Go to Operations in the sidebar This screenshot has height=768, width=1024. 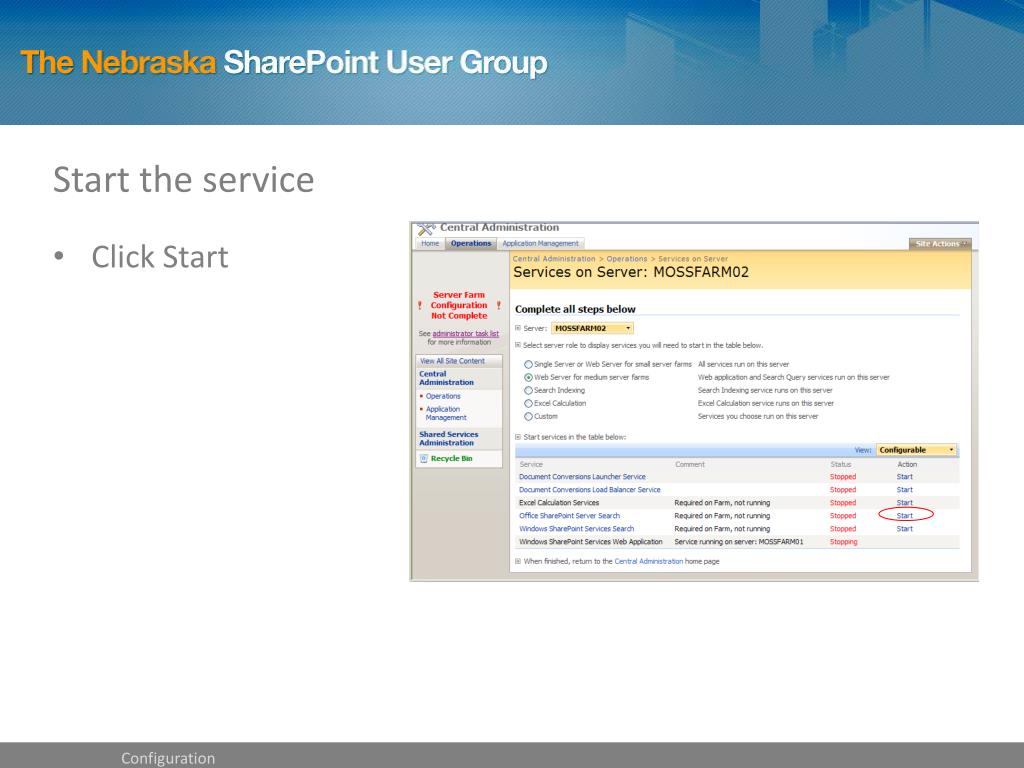pyautogui.click(x=443, y=396)
